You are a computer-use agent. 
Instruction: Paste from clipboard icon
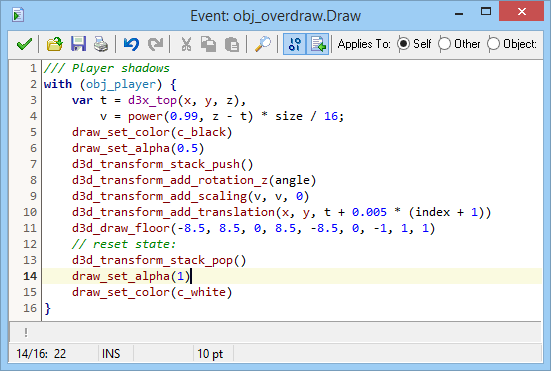coord(232,44)
